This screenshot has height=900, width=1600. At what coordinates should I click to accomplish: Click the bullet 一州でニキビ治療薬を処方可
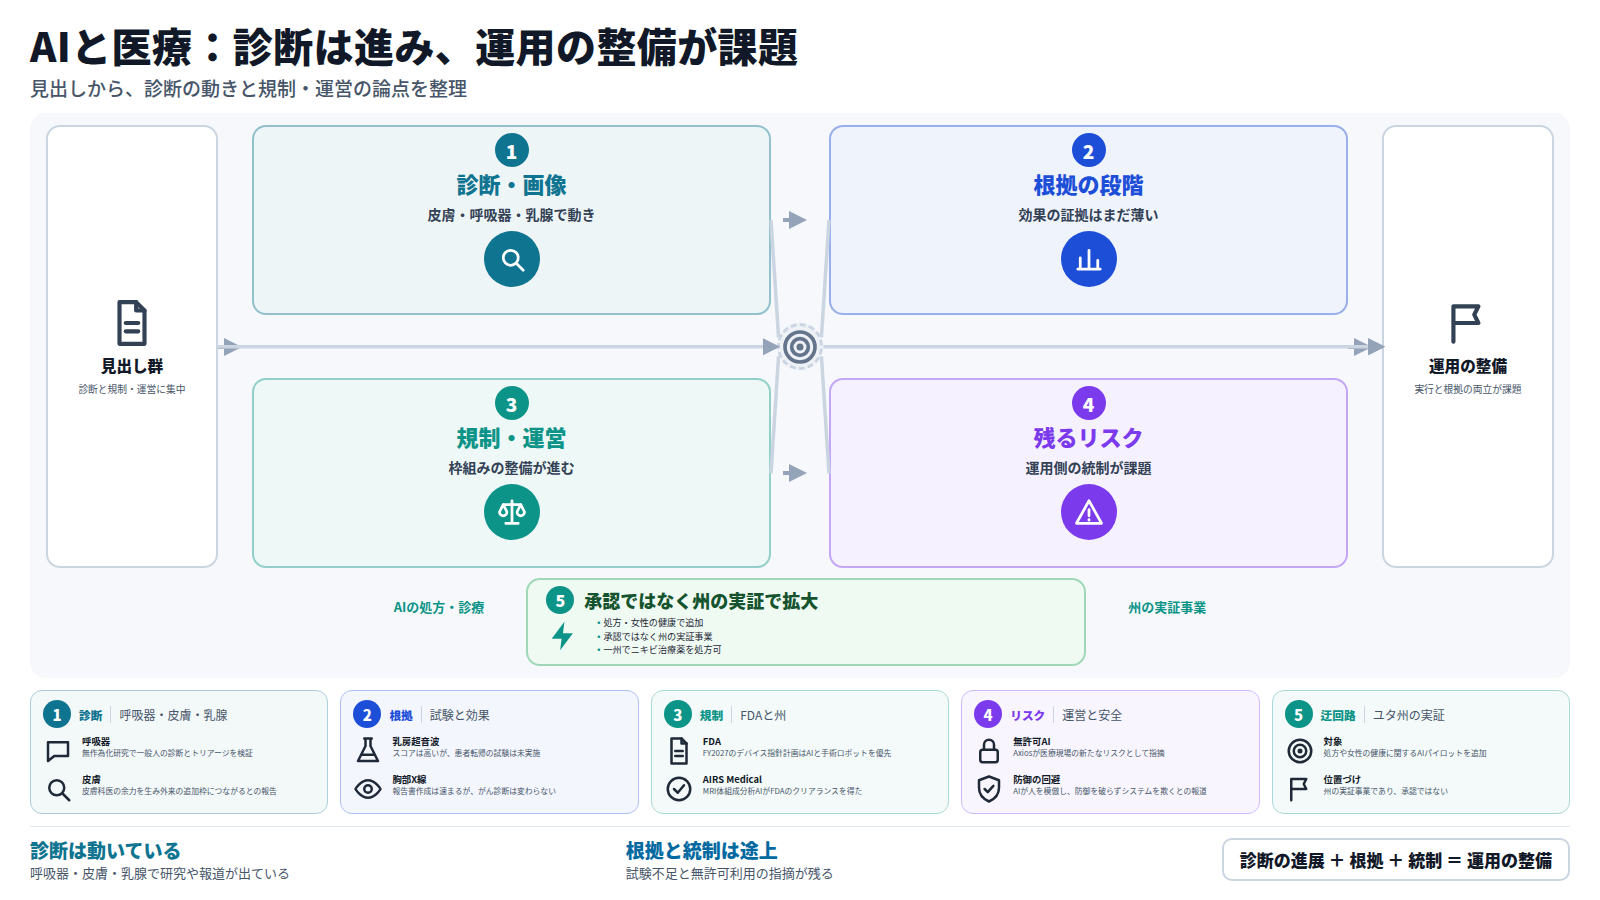click(x=662, y=650)
